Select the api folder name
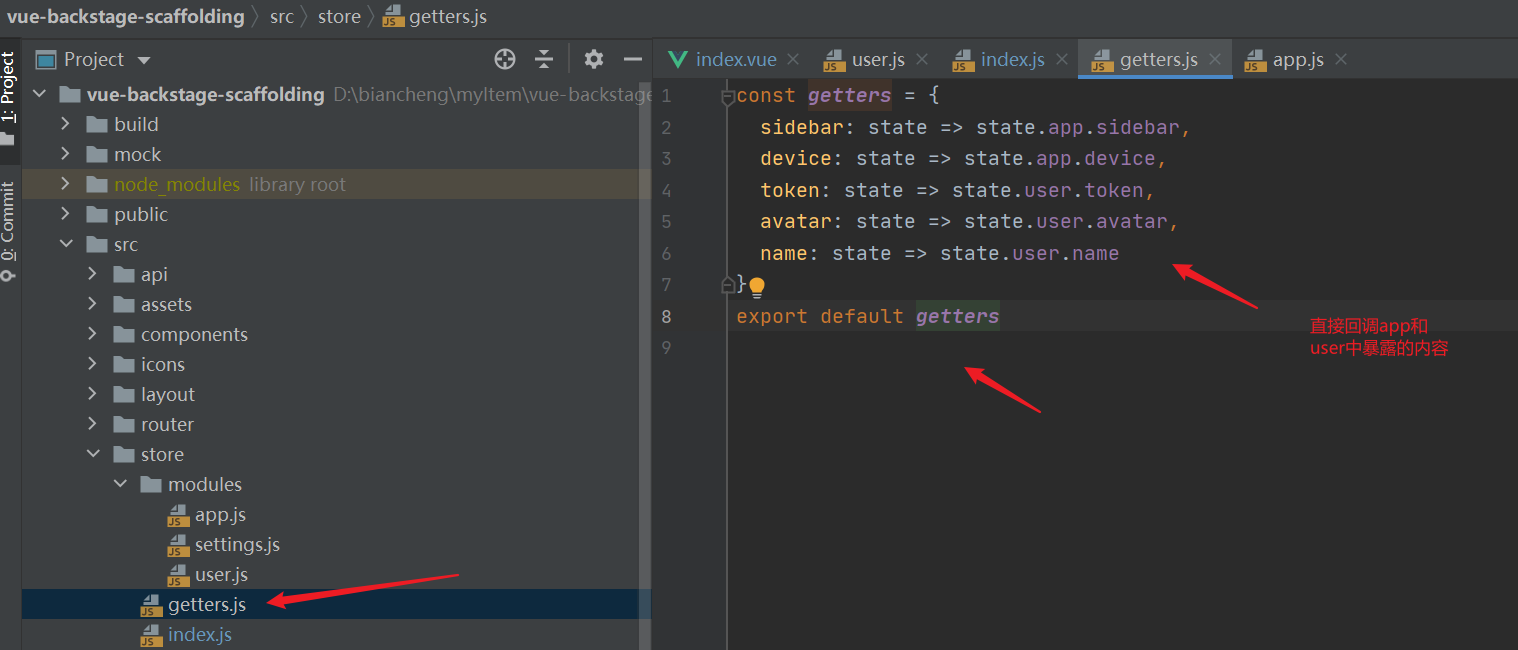The width and height of the screenshot is (1518, 650). (x=154, y=274)
